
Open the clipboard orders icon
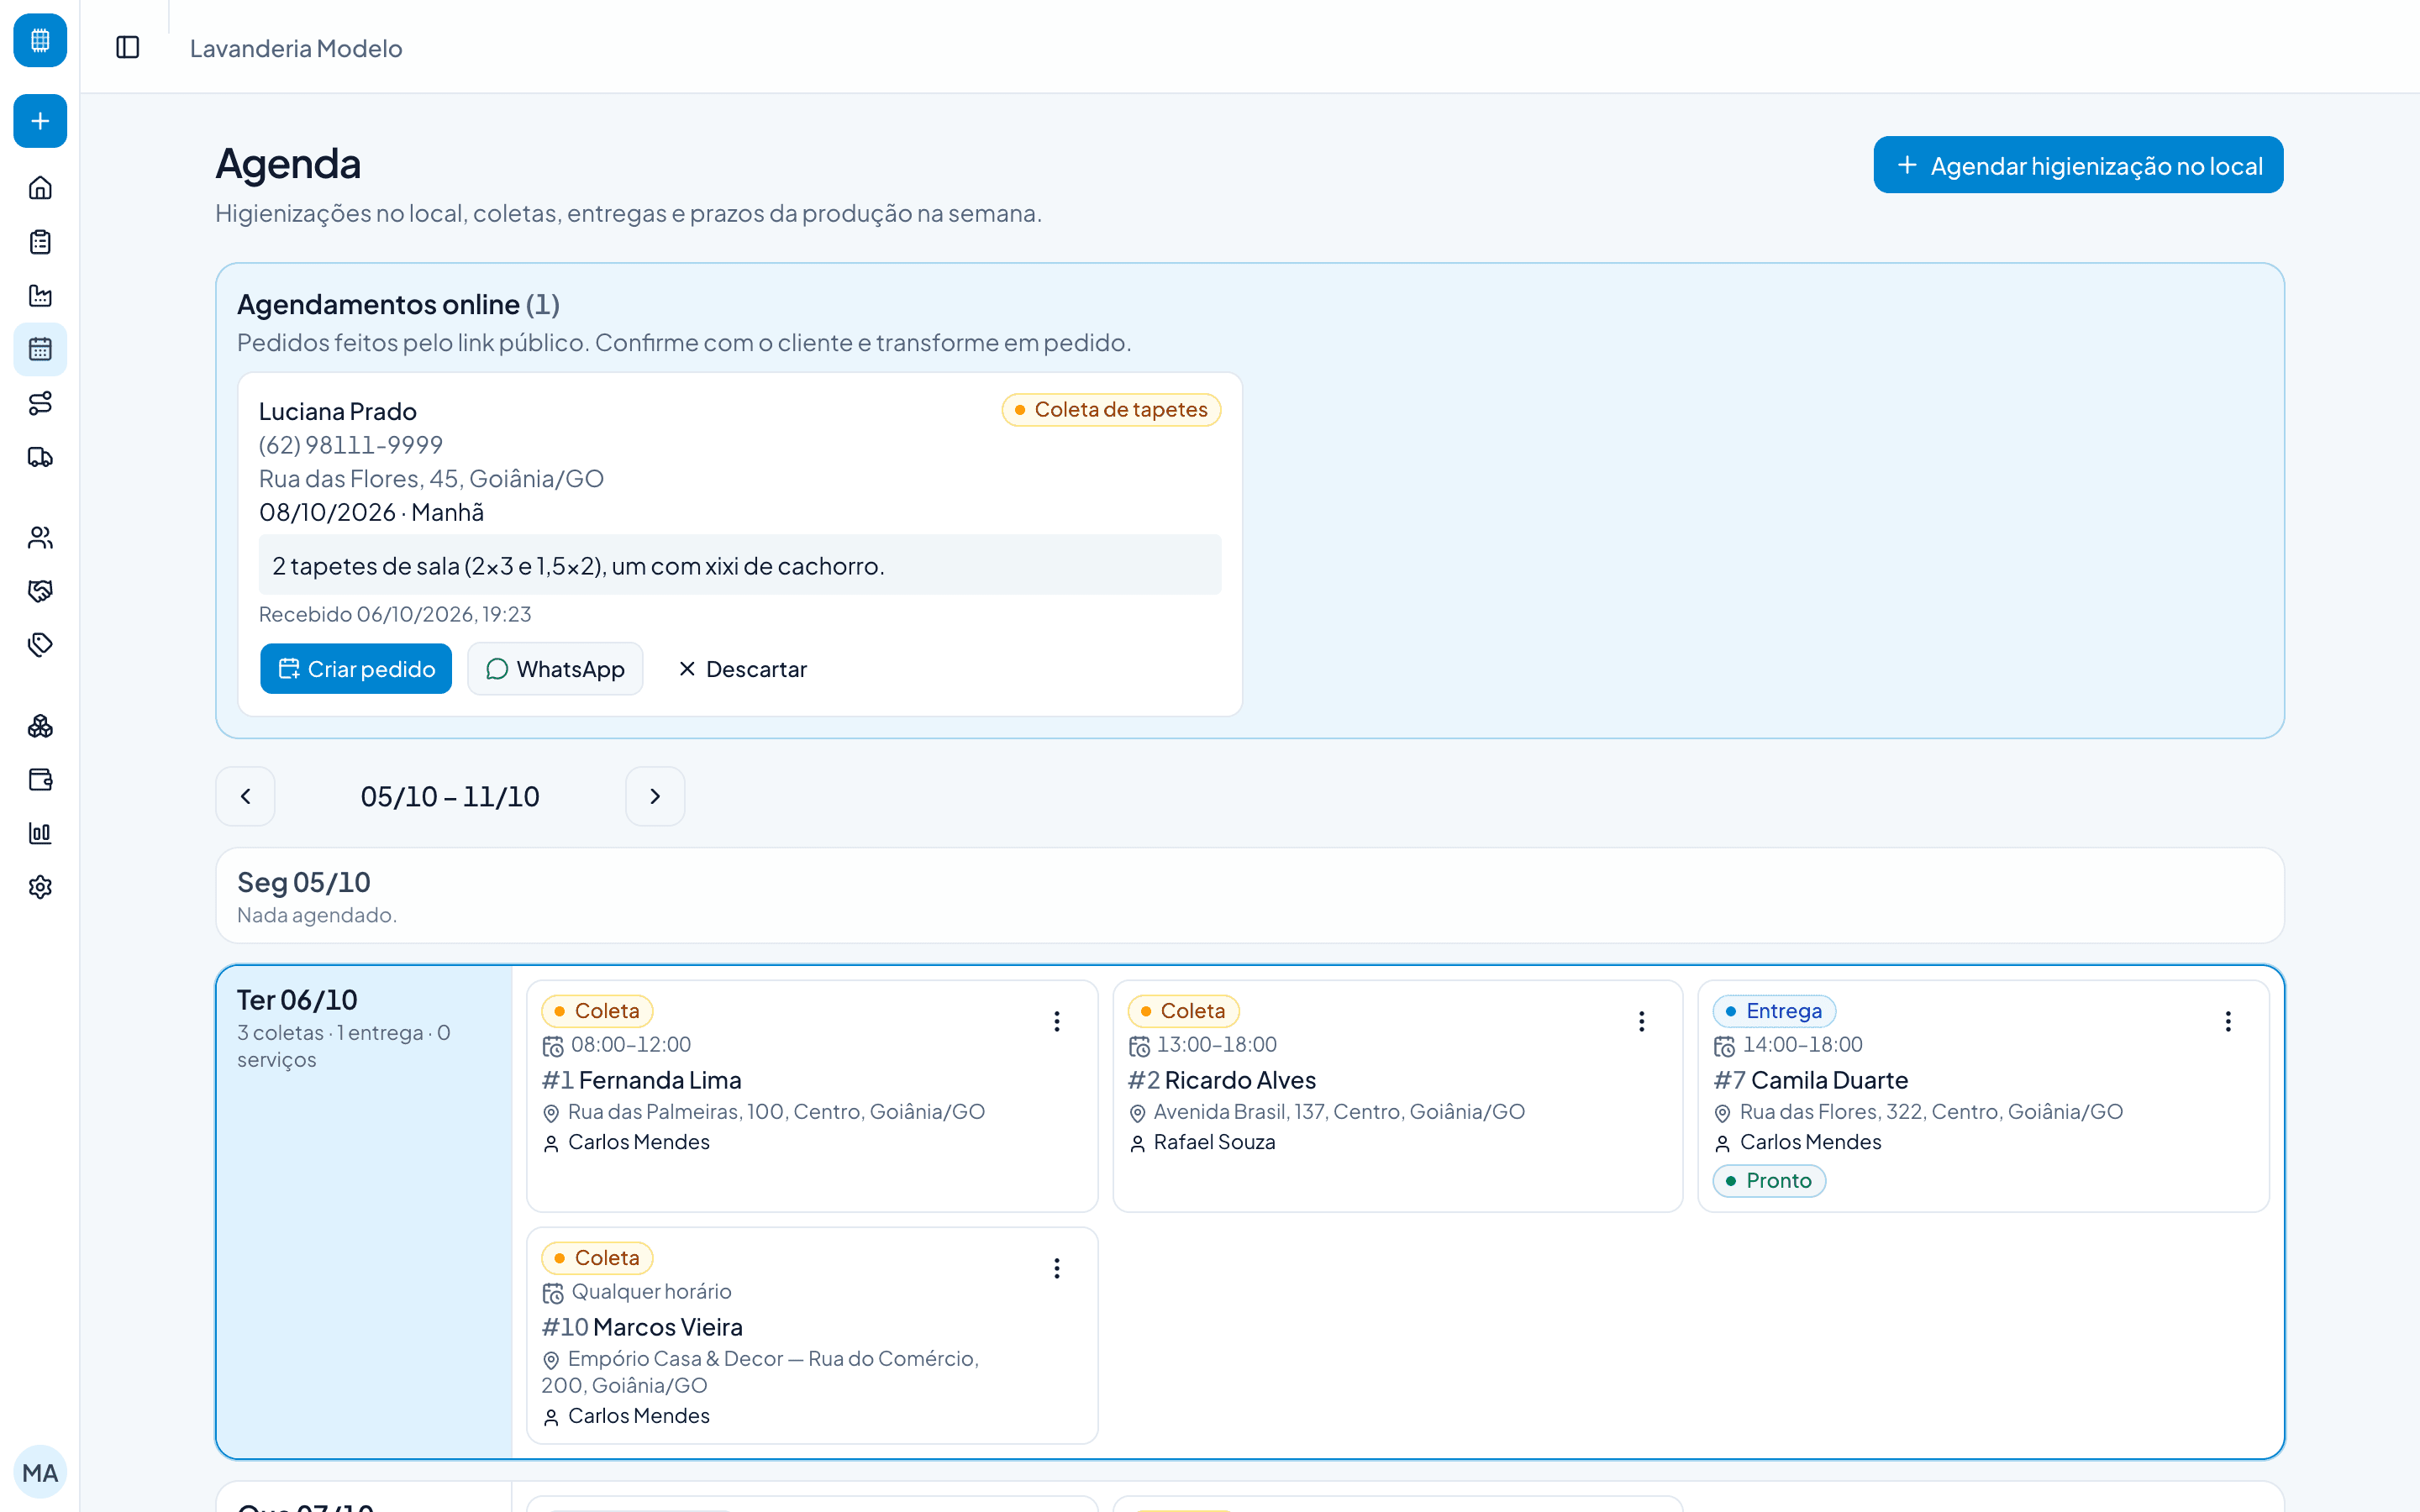40,242
